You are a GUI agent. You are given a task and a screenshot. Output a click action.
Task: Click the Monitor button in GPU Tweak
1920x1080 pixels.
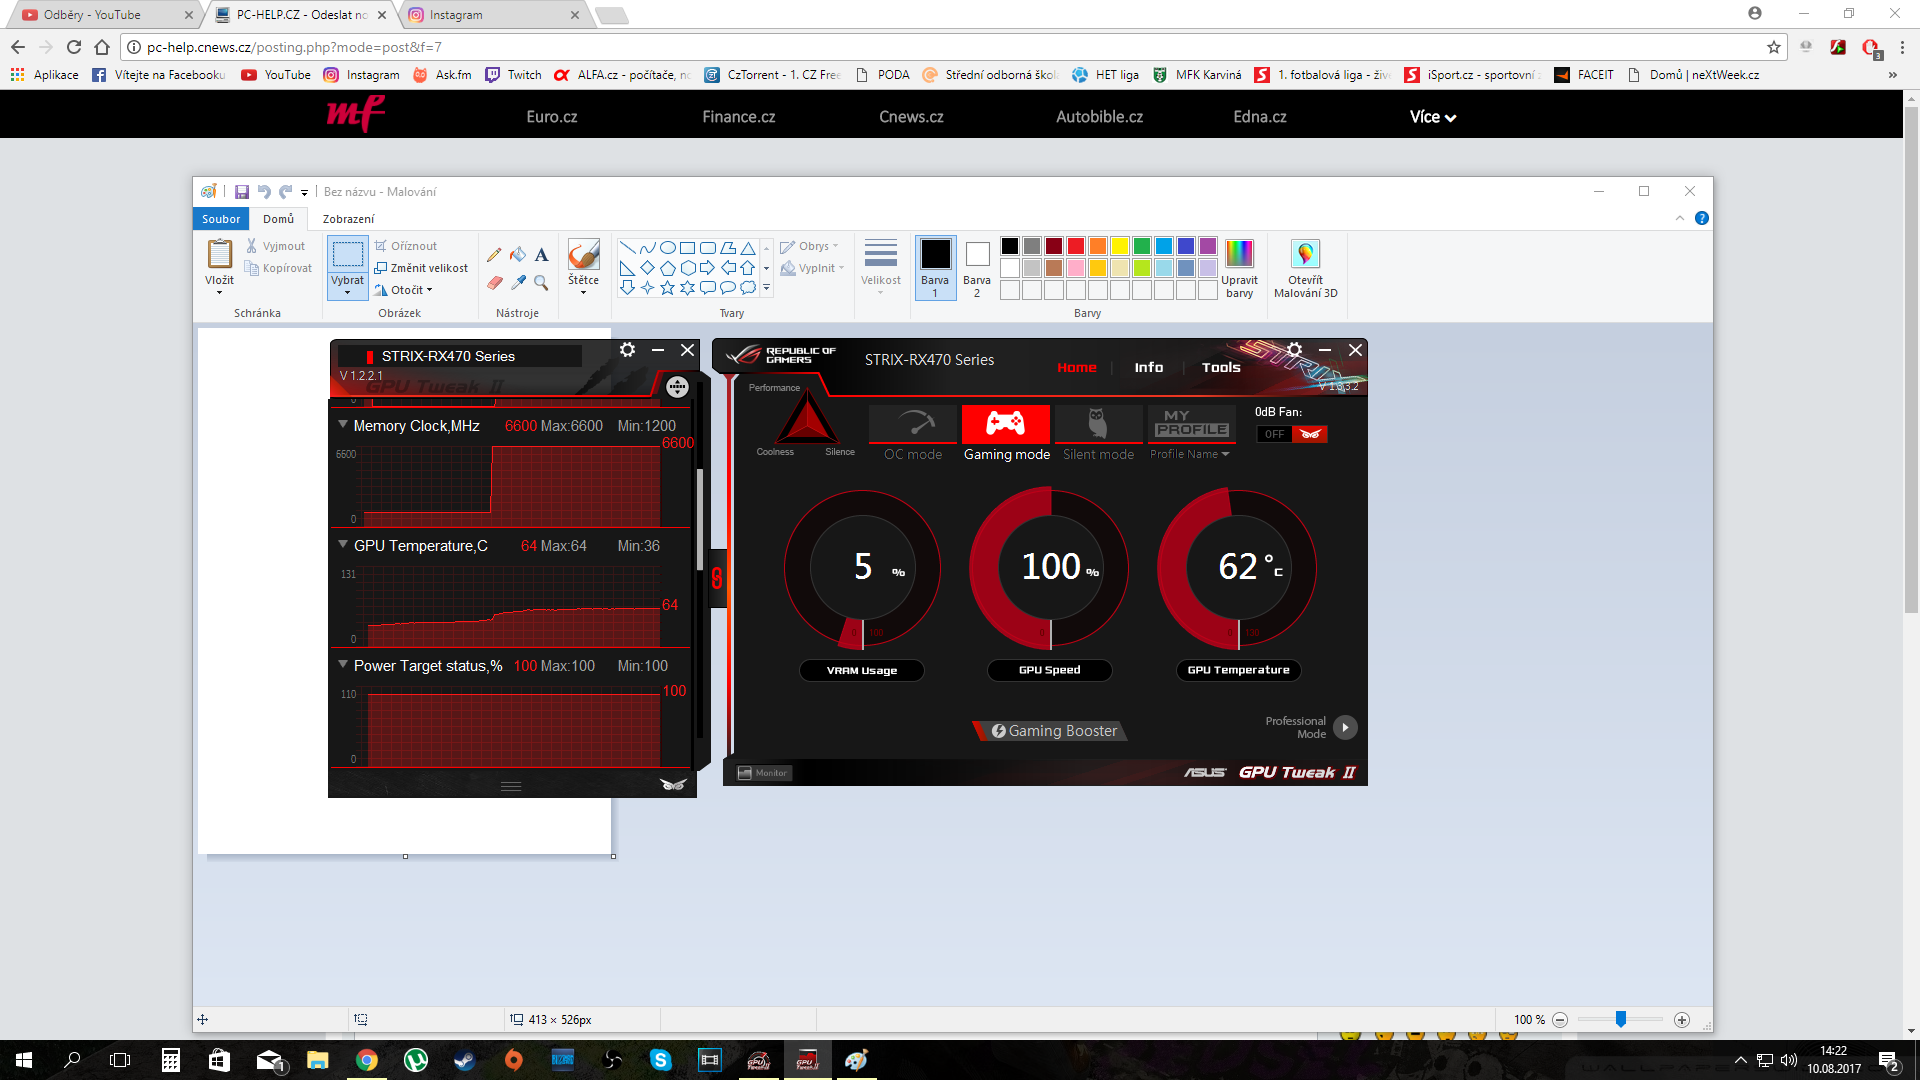[x=763, y=773]
